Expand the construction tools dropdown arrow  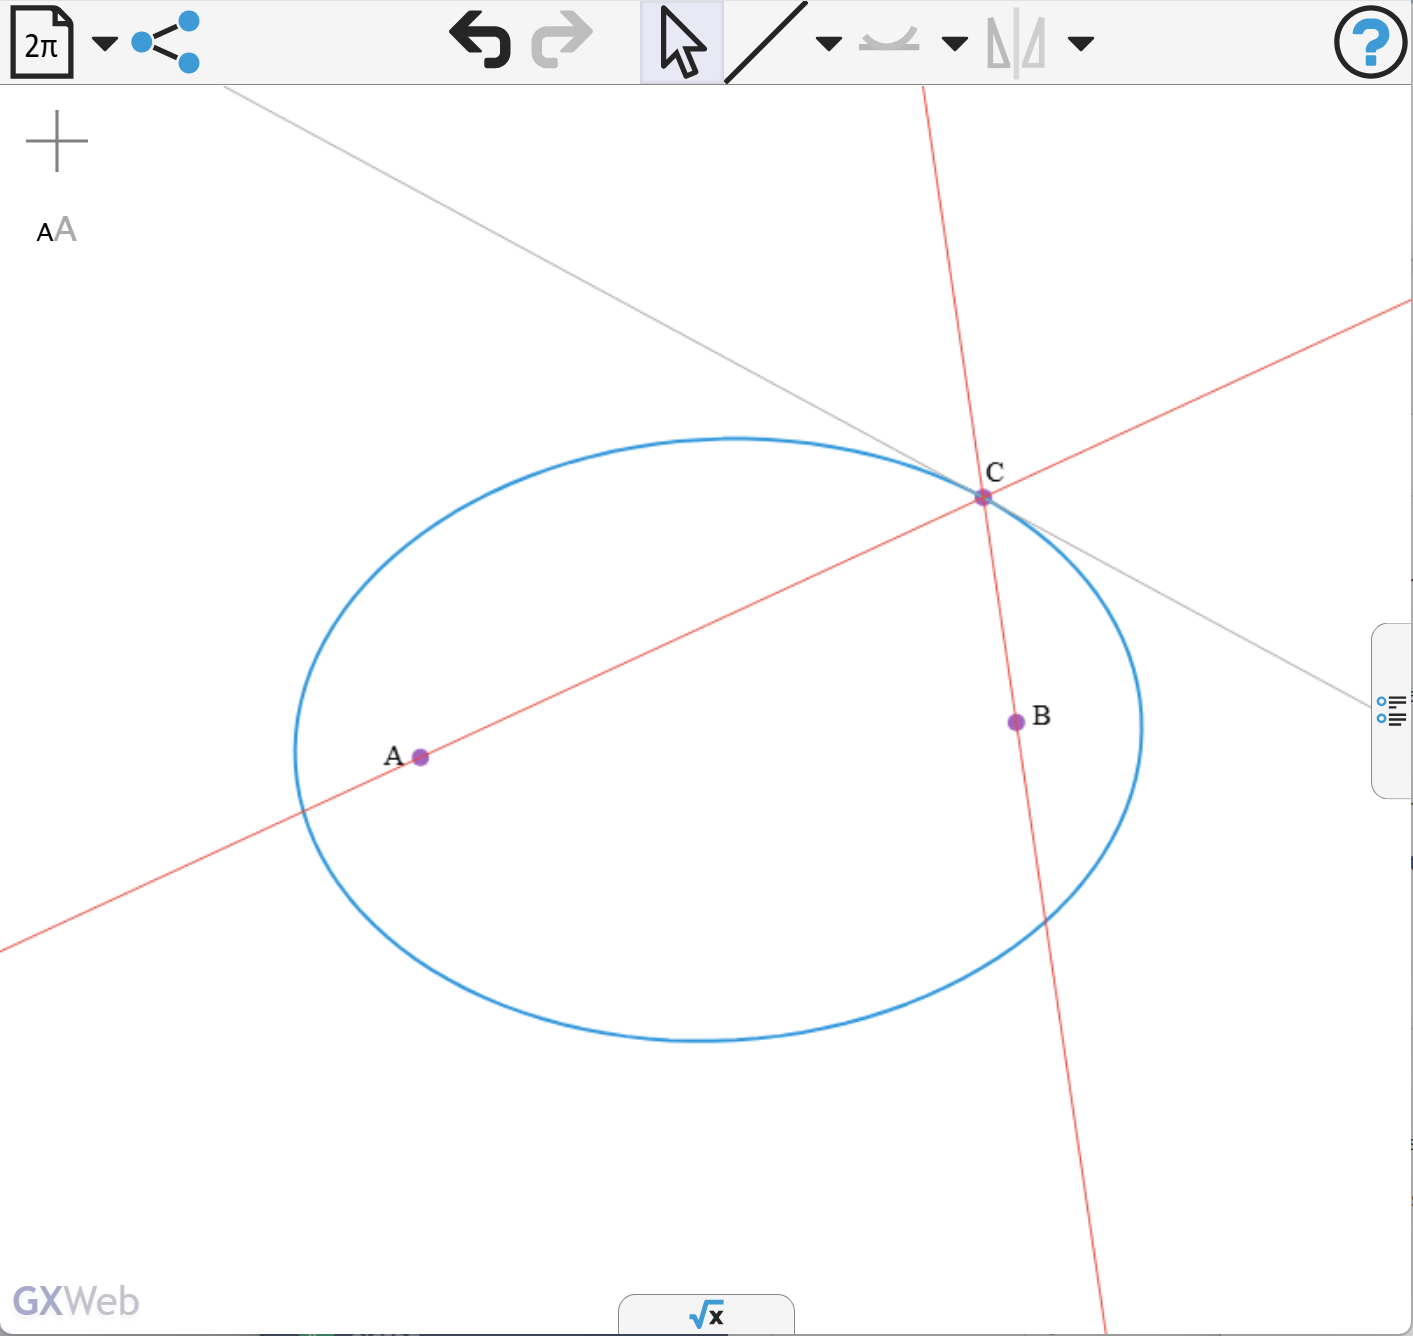coord(1081,43)
